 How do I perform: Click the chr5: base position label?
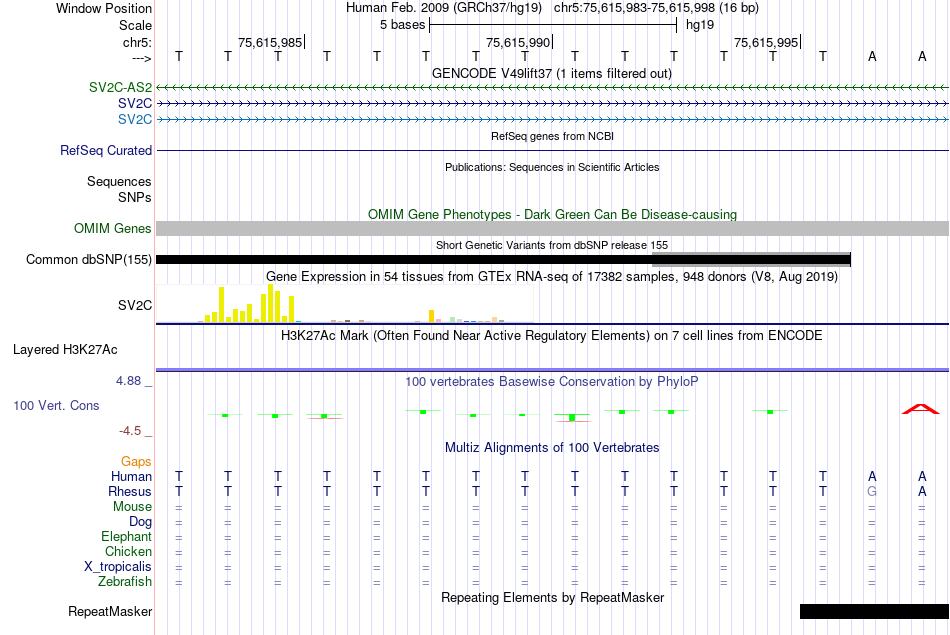[137, 42]
